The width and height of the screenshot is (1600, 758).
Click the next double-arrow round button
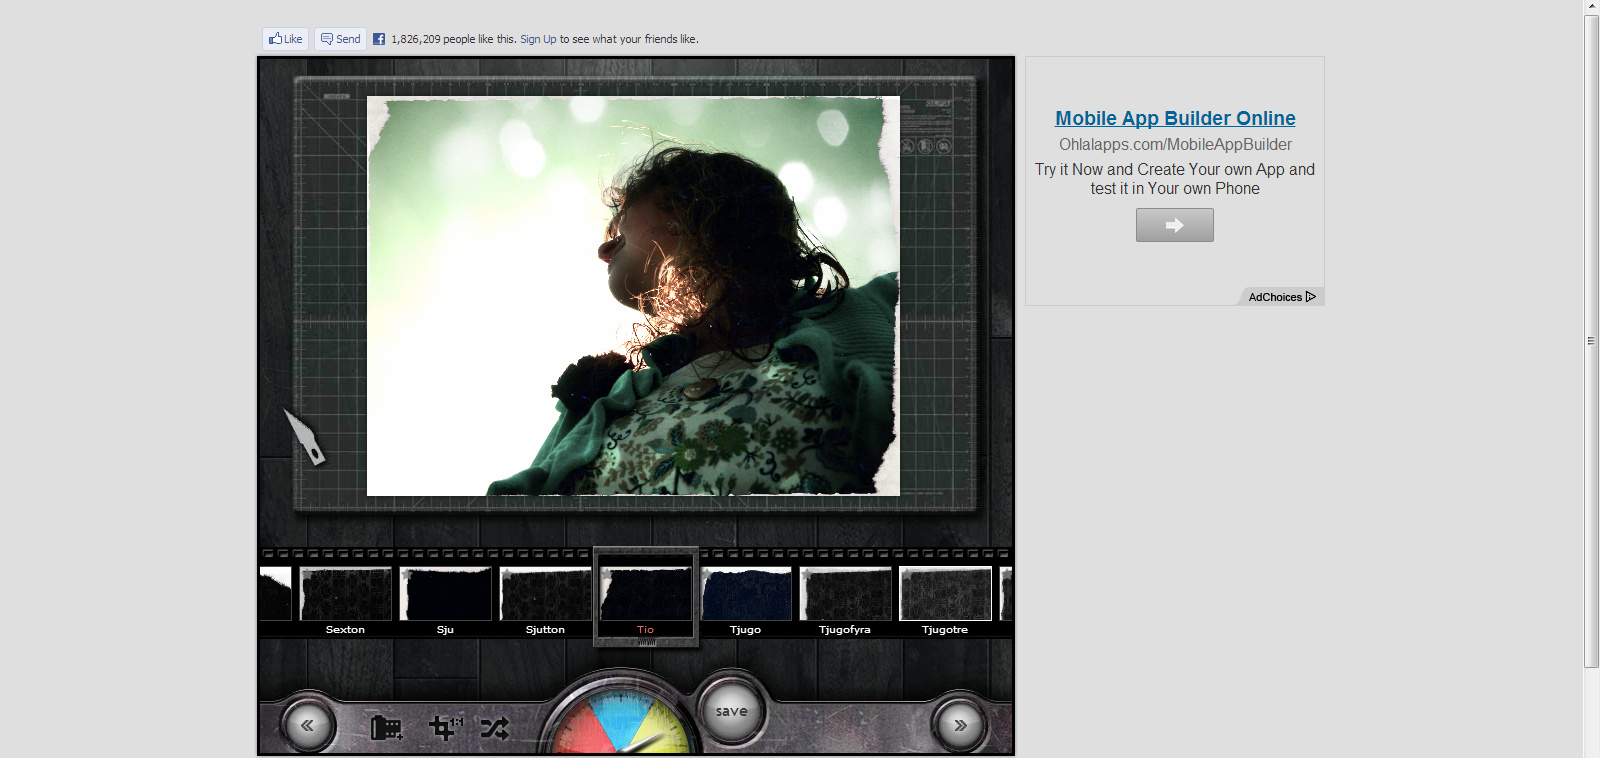[x=960, y=726]
